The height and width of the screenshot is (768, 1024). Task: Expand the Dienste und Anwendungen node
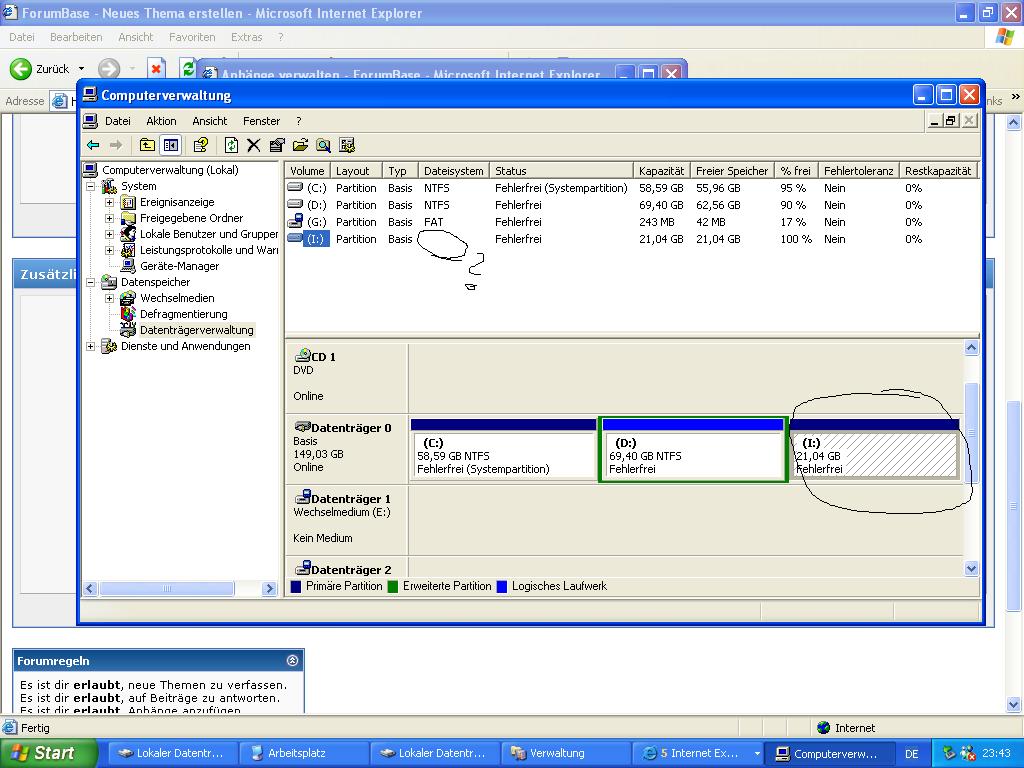click(x=91, y=346)
